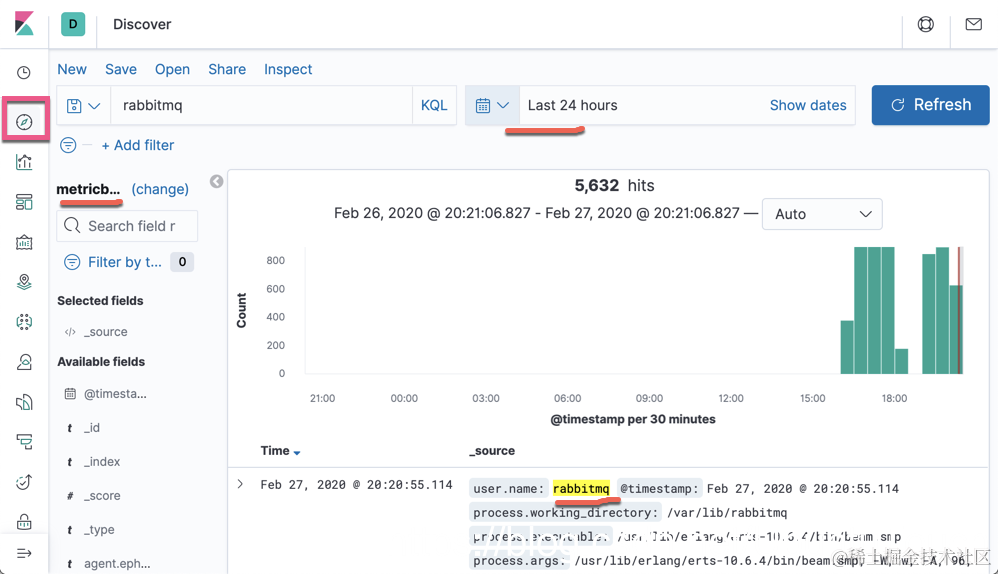
Task: Select the _id field
Action: pyautogui.click(x=92, y=428)
